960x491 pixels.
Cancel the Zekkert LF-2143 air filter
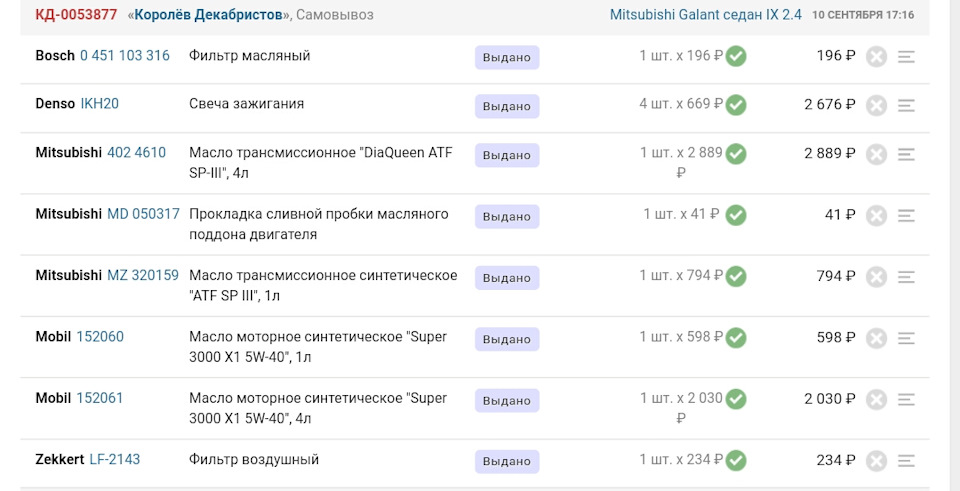pyautogui.click(x=876, y=461)
